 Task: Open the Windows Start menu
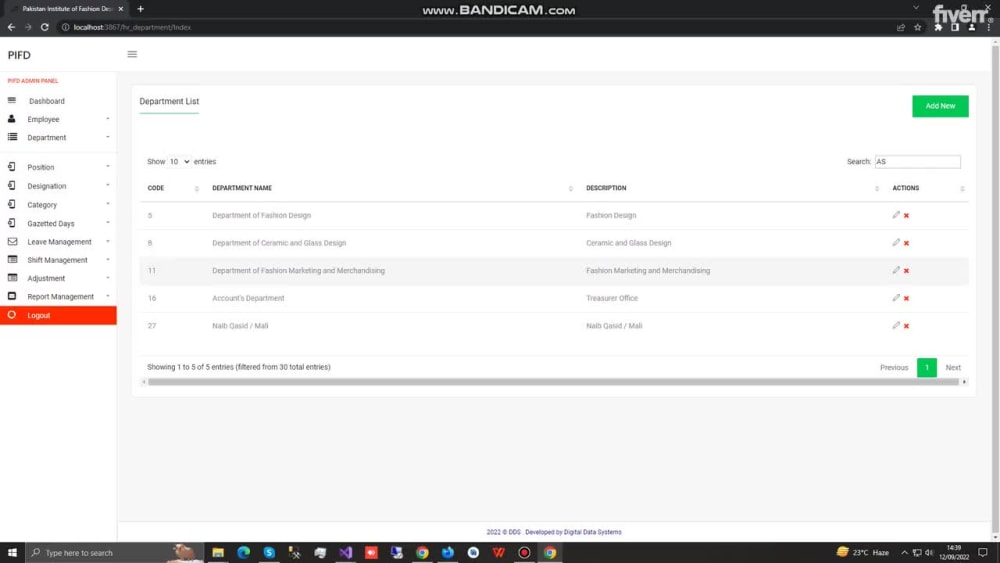tap(12, 553)
